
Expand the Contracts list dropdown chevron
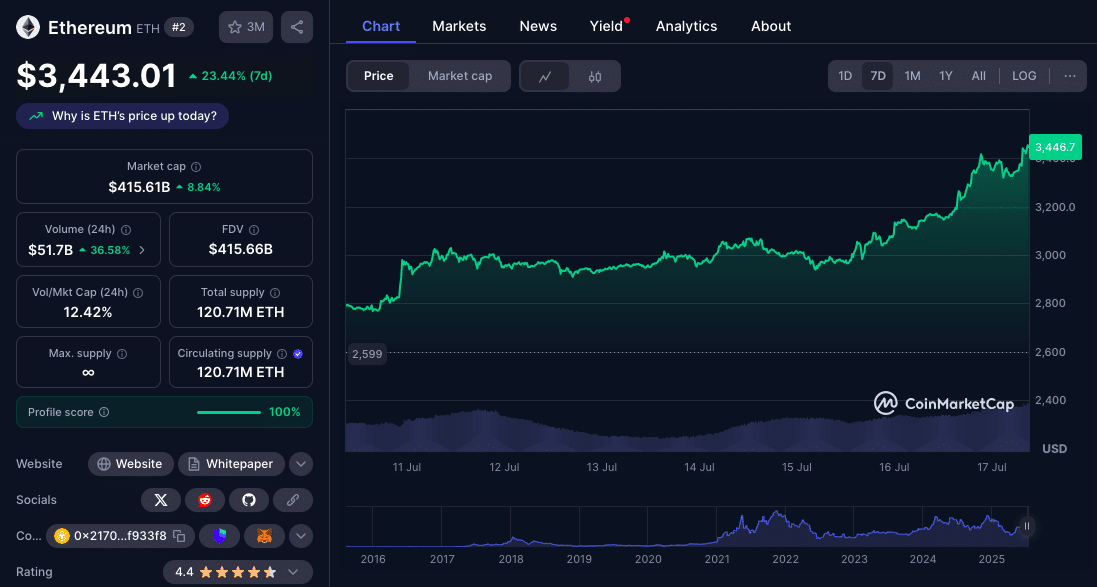point(301,536)
